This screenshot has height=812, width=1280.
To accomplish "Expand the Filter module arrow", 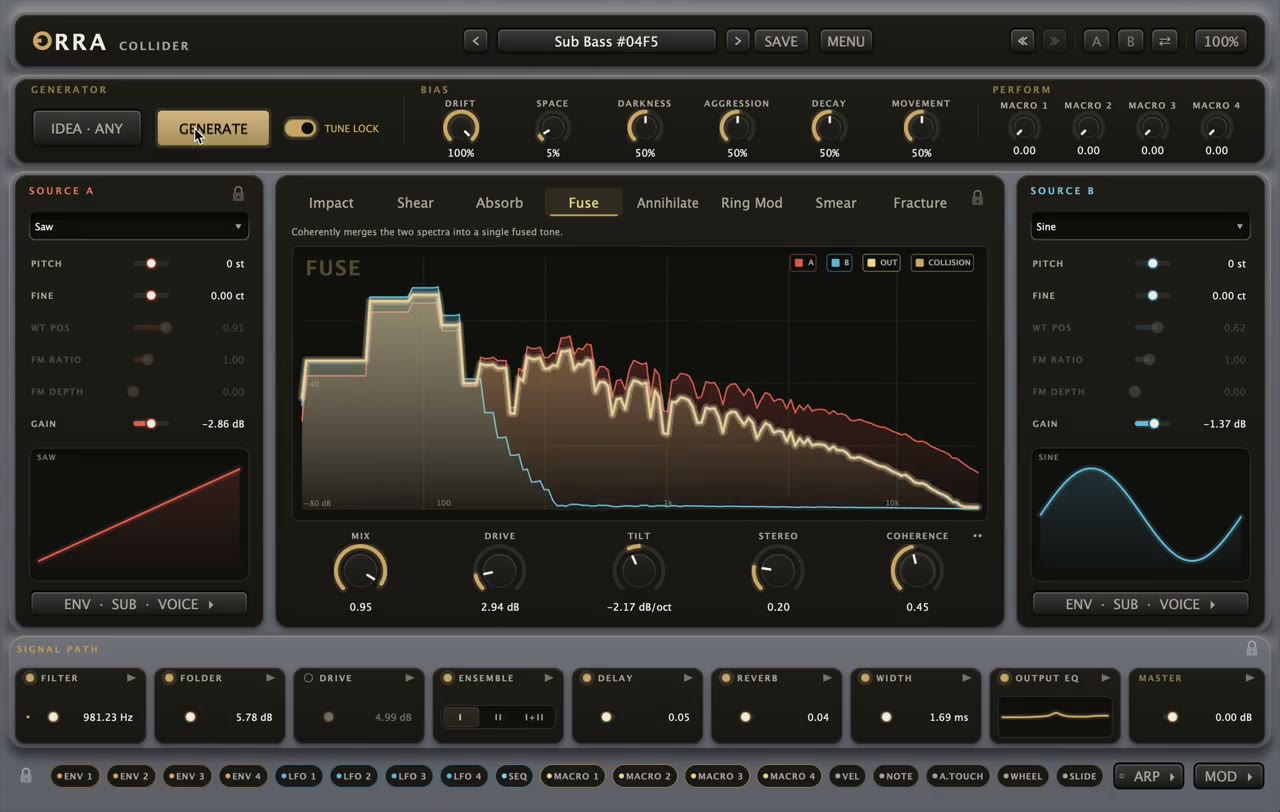I will tap(131, 678).
